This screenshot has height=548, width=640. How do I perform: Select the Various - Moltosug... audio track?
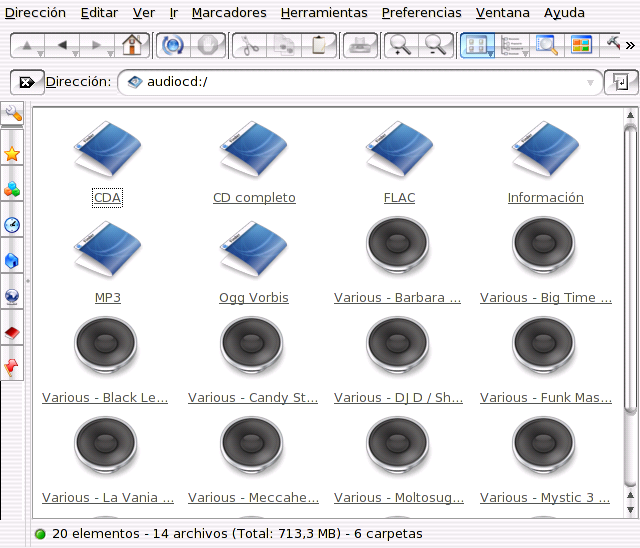[398, 461]
